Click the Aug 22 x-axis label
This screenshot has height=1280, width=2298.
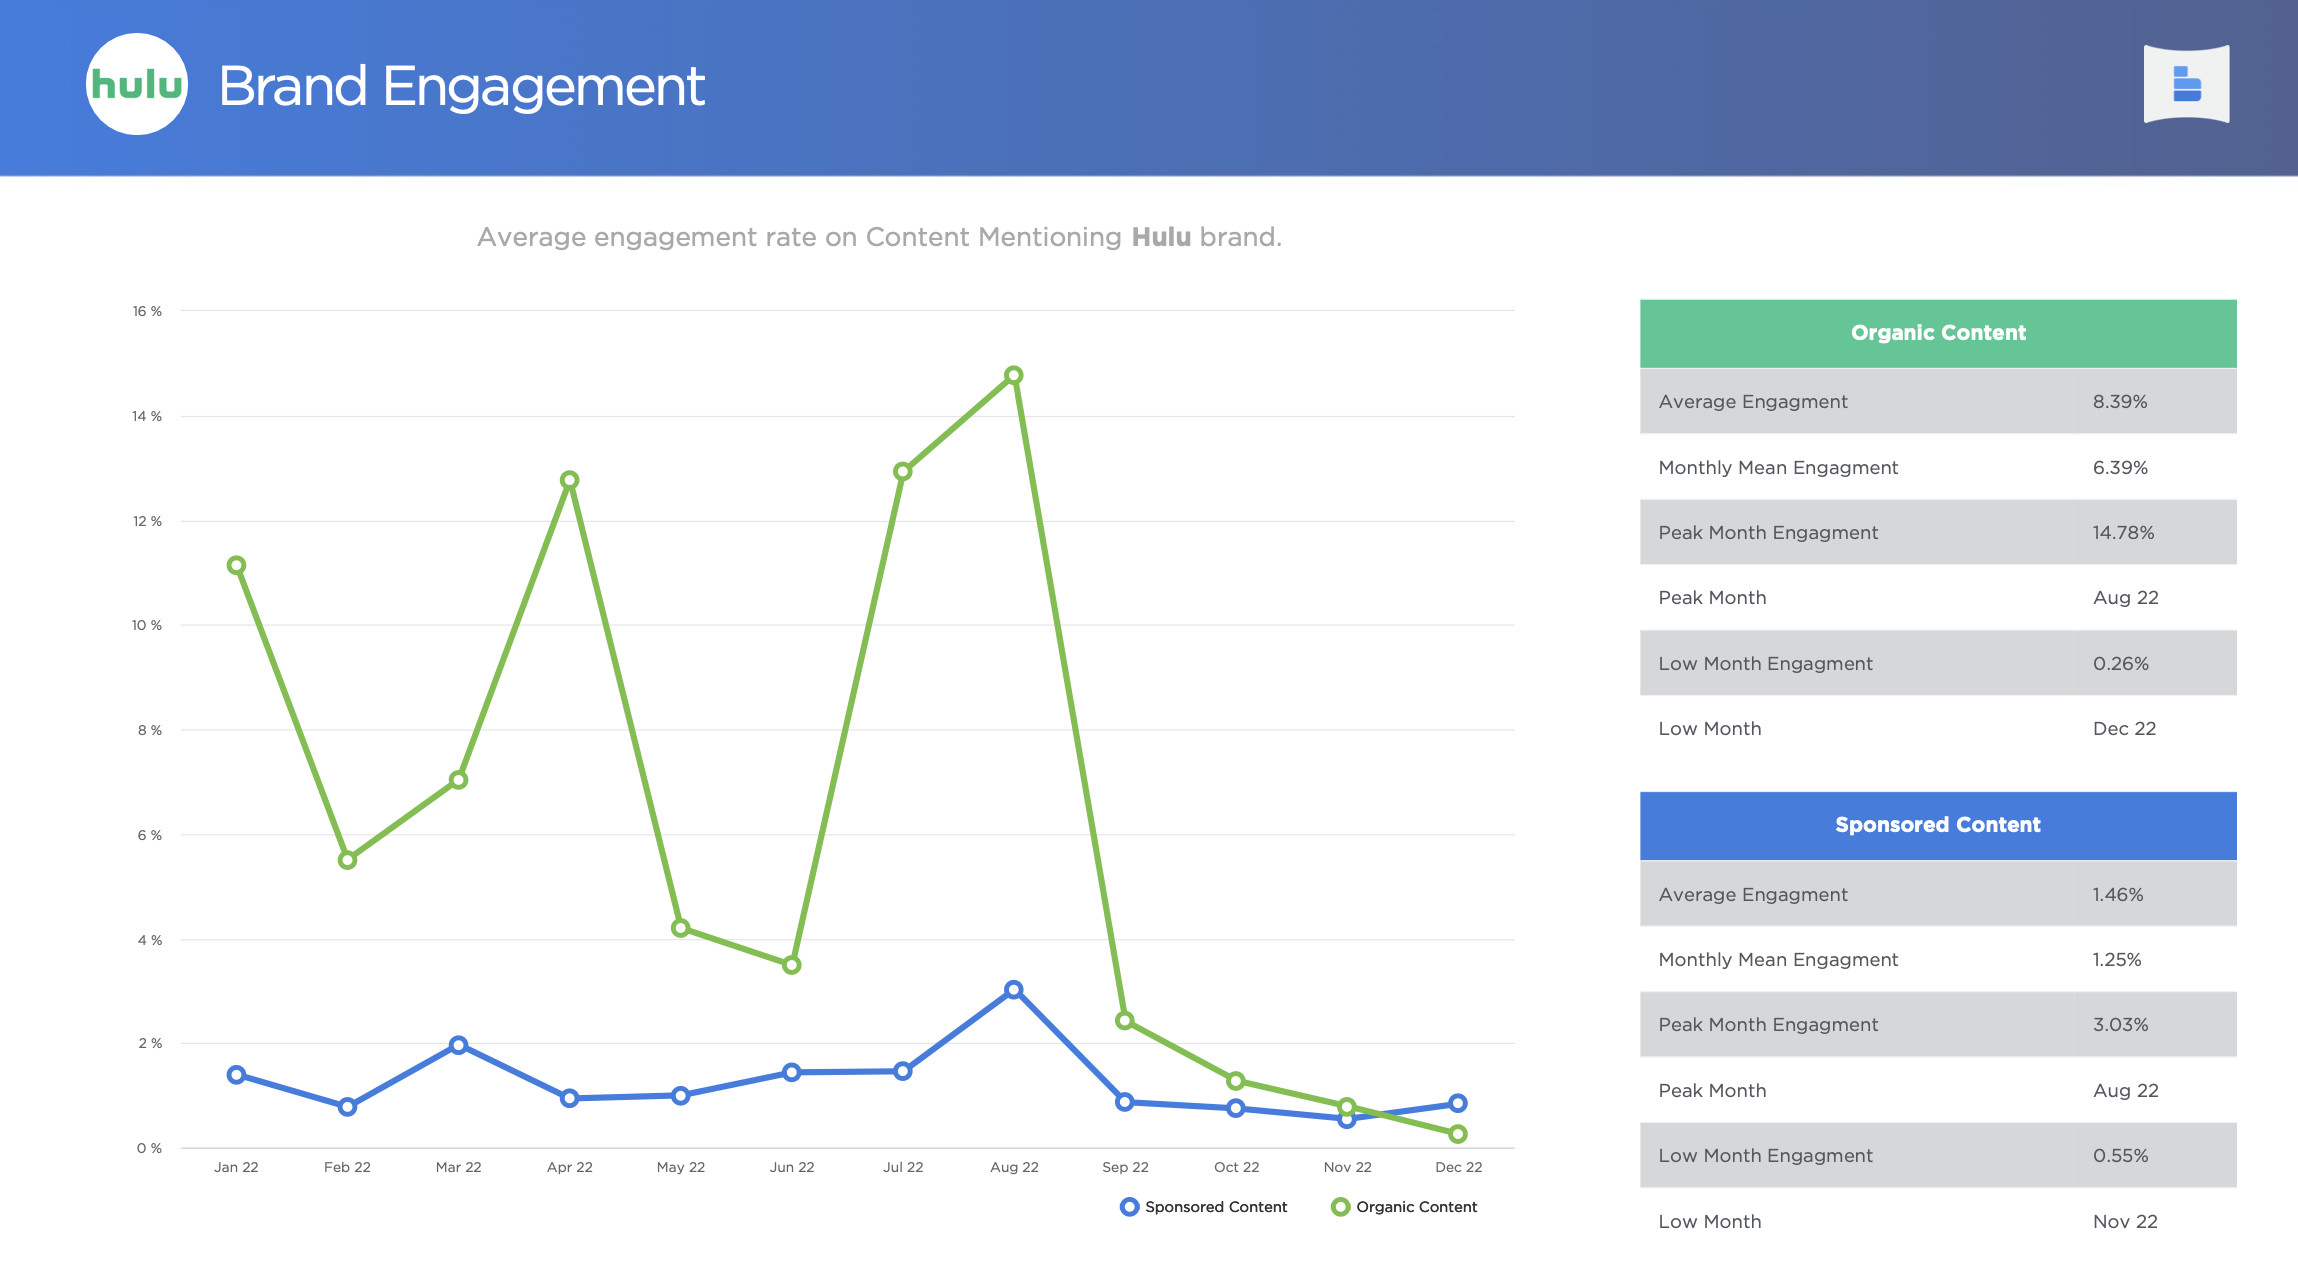coord(1014,1167)
